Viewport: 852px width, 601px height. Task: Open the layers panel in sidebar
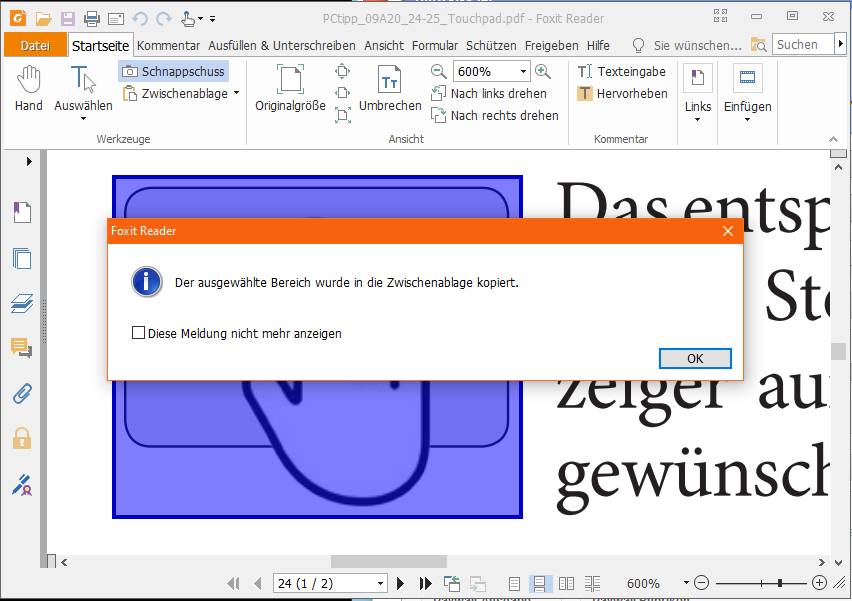tap(22, 303)
